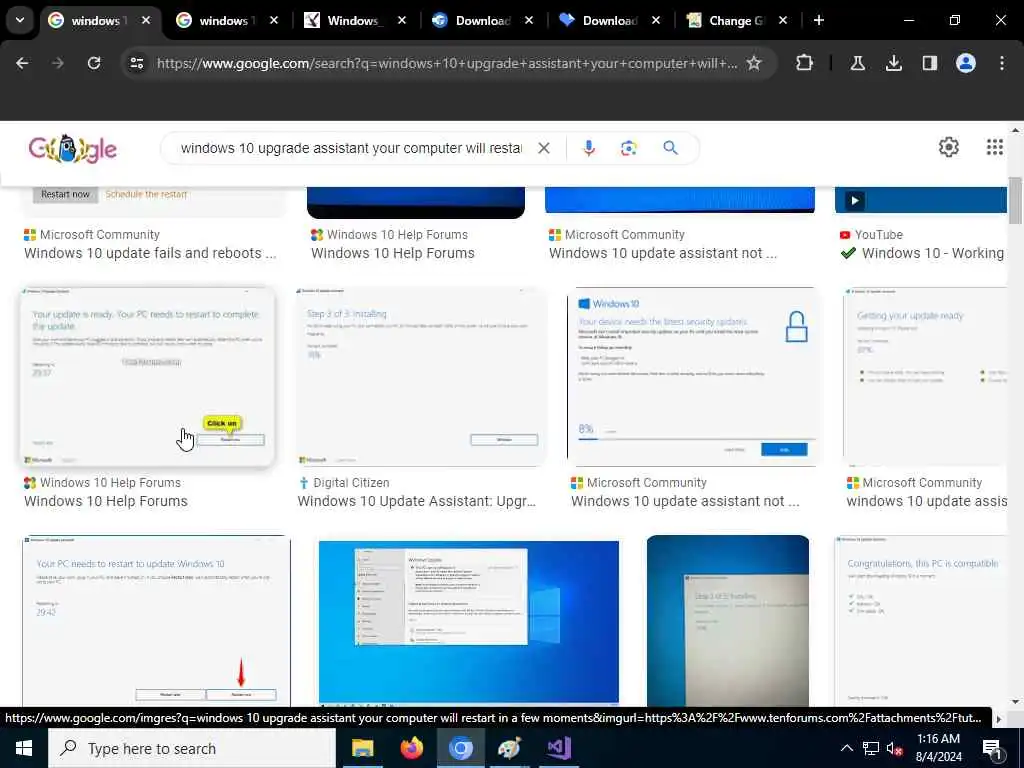
Task: Open the photographed 'Step 3 of 3' screen thumbnail
Action: [x=728, y=621]
